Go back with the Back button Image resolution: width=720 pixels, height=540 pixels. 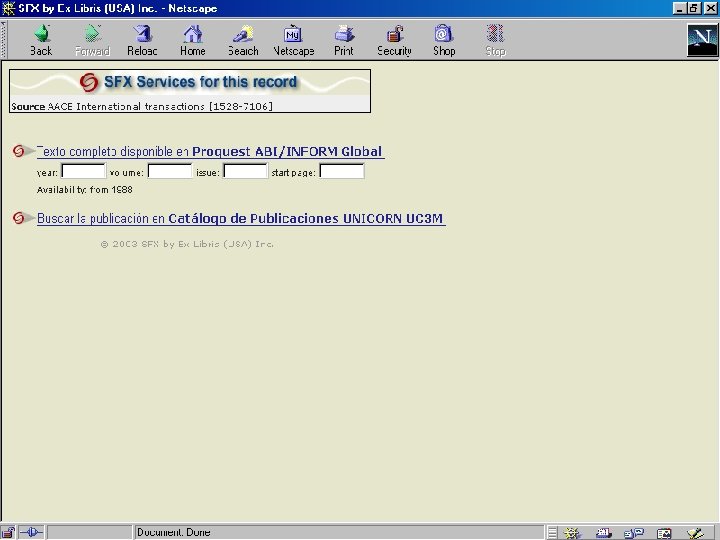[x=41, y=40]
